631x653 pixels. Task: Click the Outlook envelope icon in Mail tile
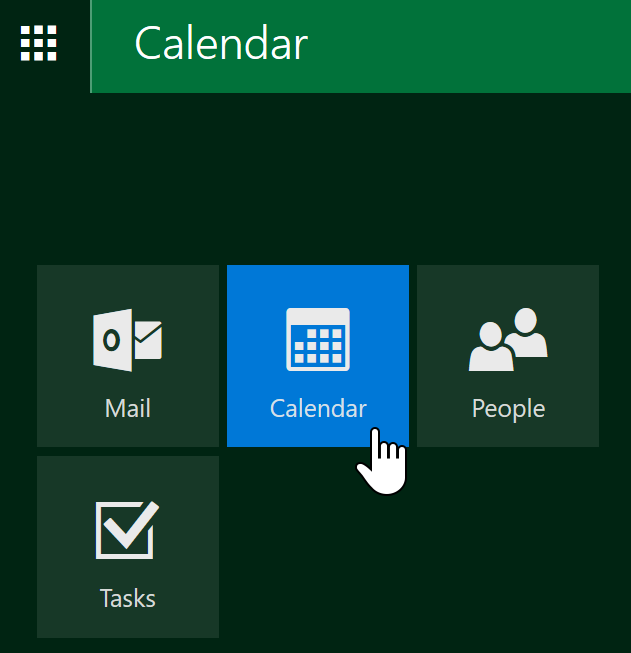click(x=128, y=340)
